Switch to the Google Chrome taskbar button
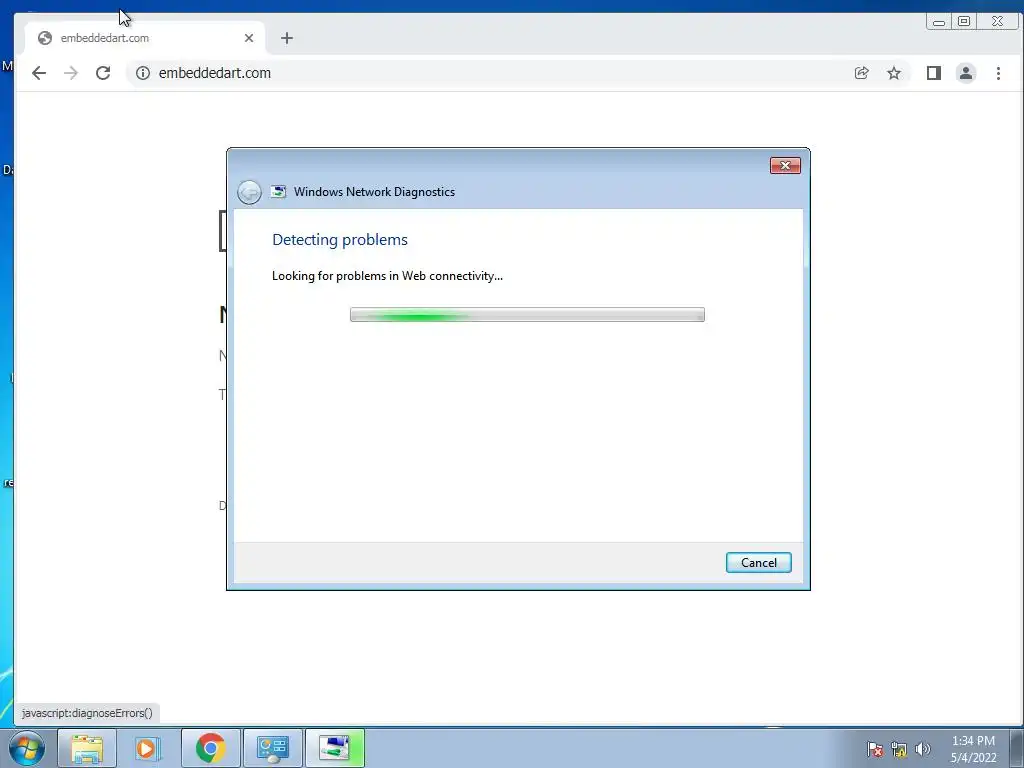This screenshot has width=1024, height=768. click(210, 748)
